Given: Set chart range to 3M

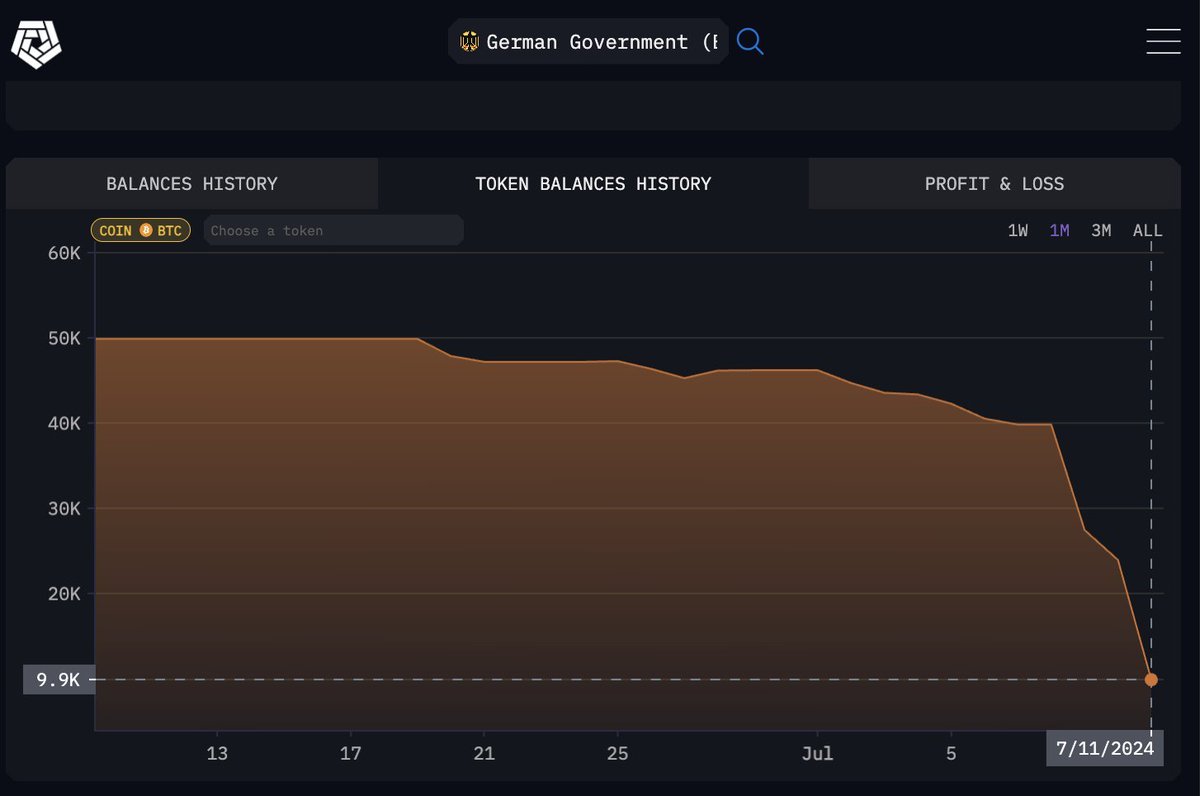Looking at the screenshot, I should 1101,231.
